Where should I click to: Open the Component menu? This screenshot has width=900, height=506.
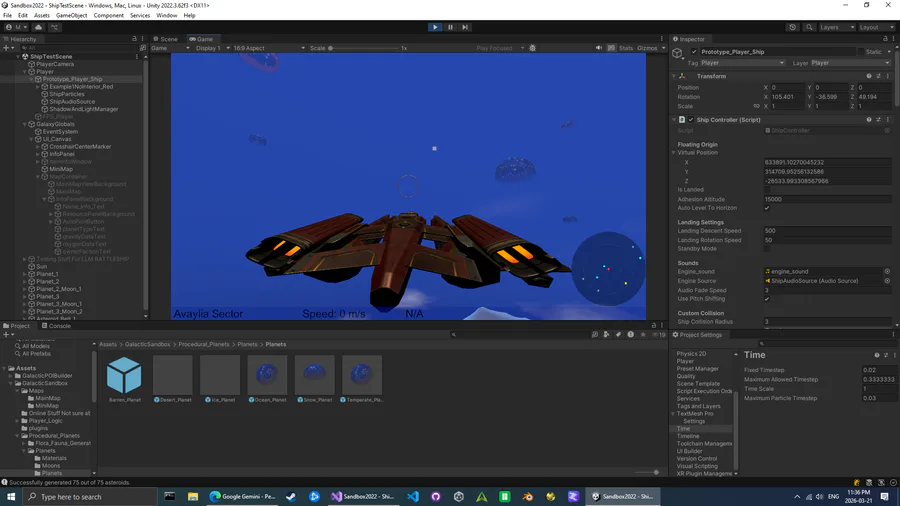coord(108,15)
